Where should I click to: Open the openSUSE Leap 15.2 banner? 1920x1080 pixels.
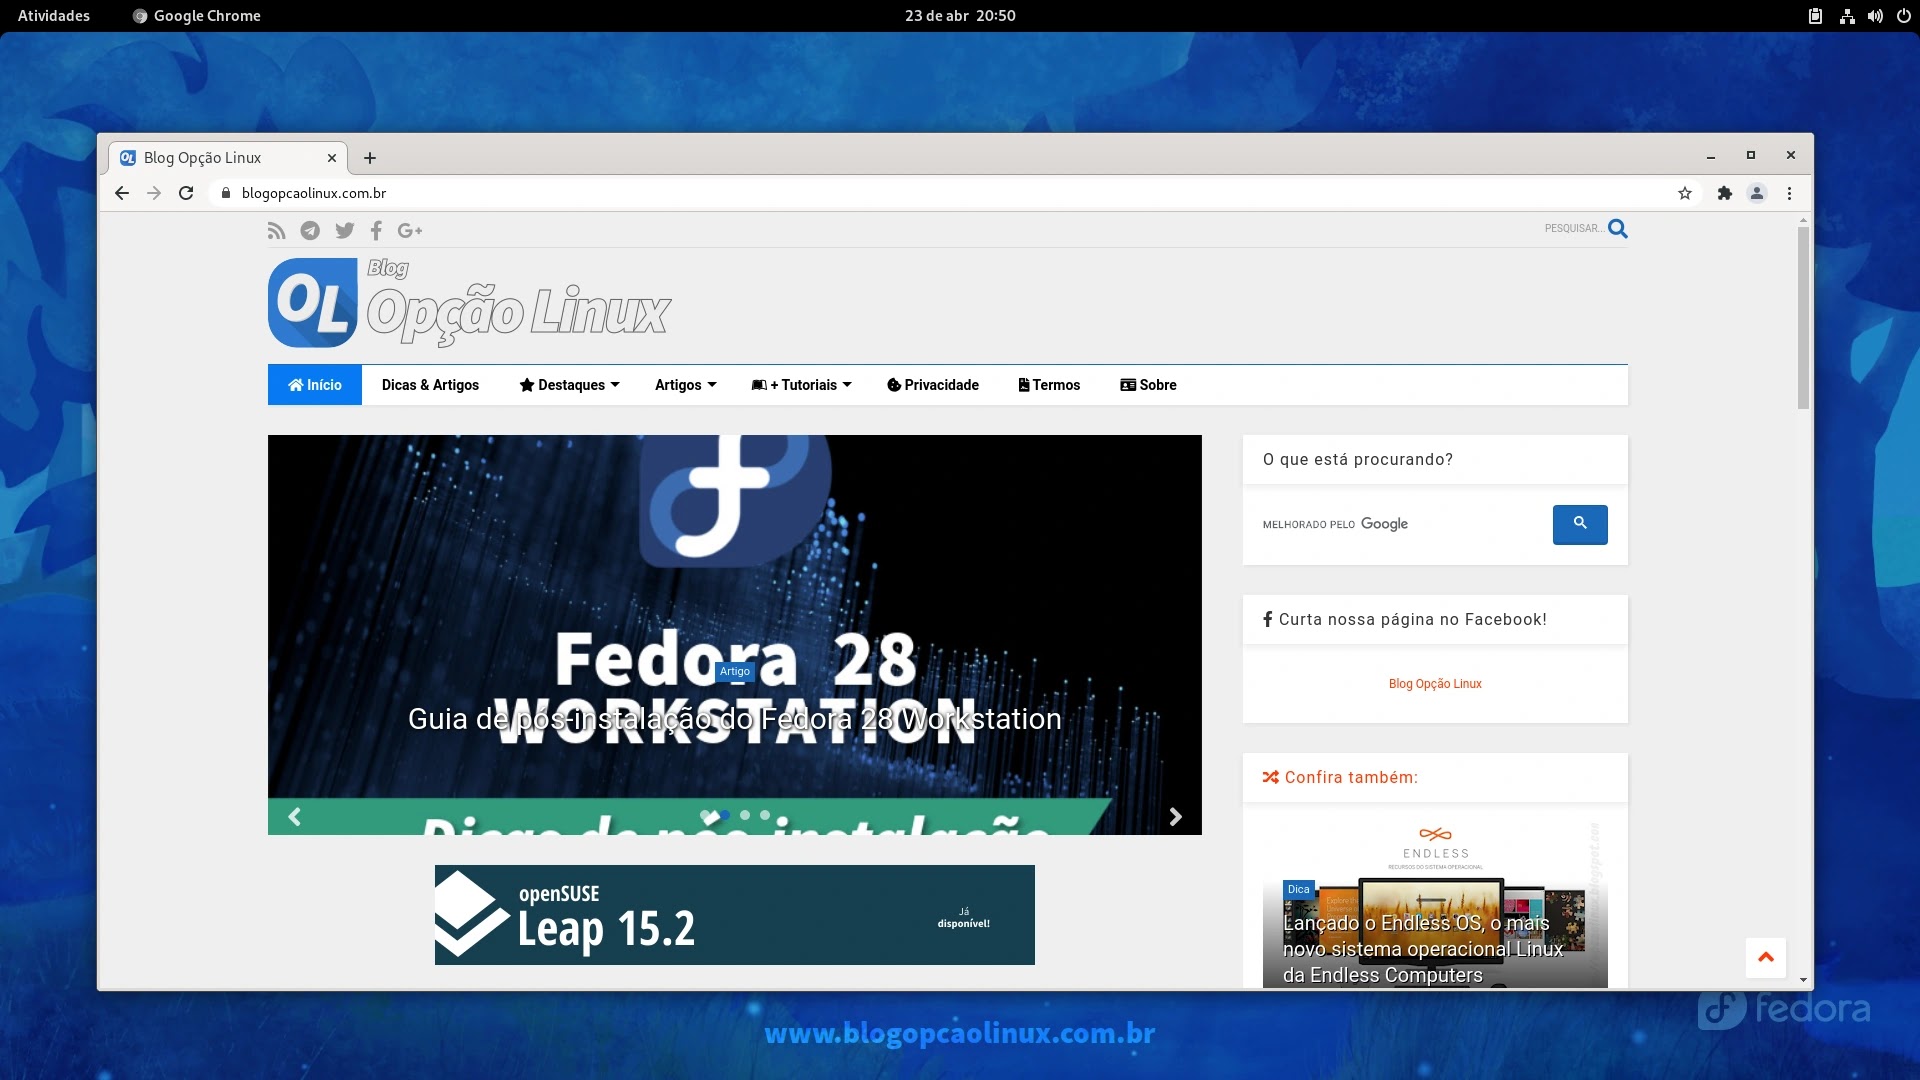pyautogui.click(x=735, y=915)
